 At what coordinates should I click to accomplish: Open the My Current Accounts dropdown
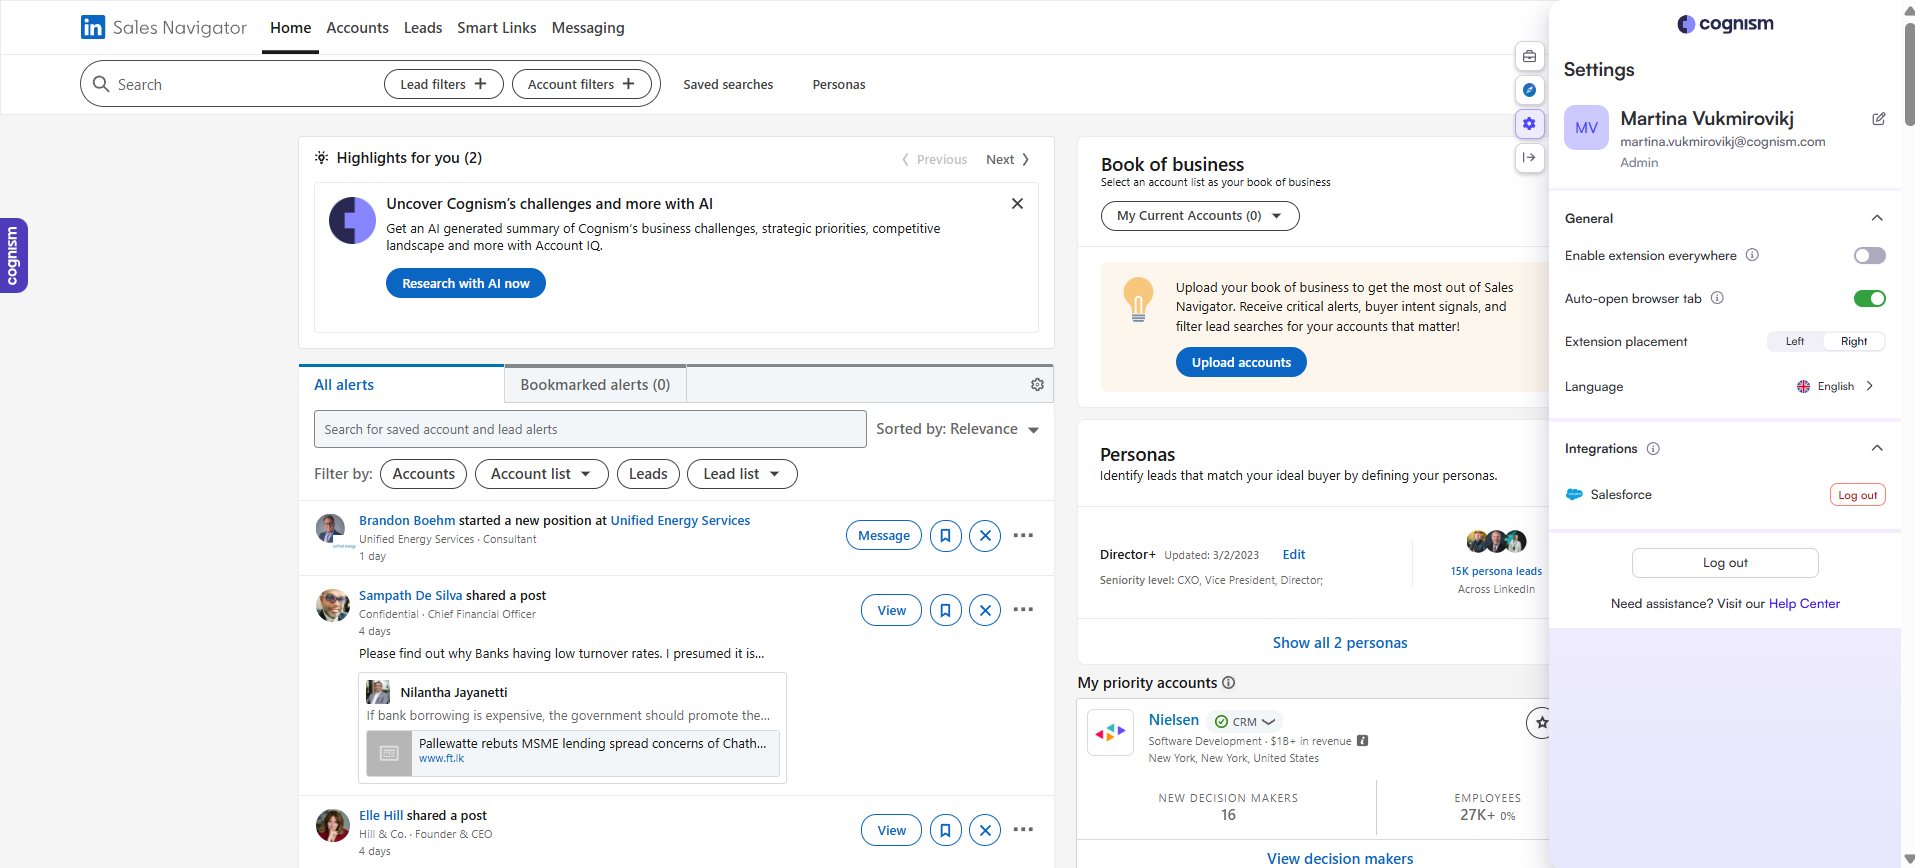pyautogui.click(x=1199, y=216)
